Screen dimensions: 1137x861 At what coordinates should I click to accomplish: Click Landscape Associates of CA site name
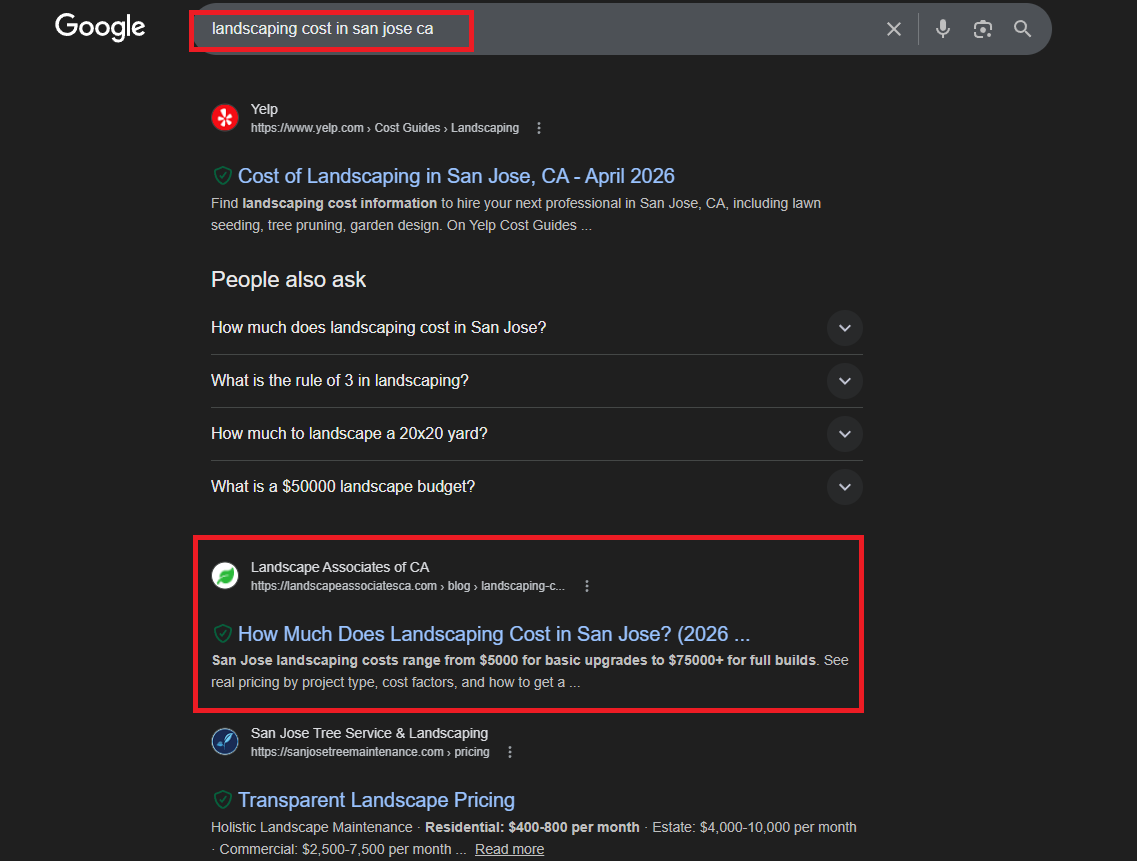[x=340, y=567]
